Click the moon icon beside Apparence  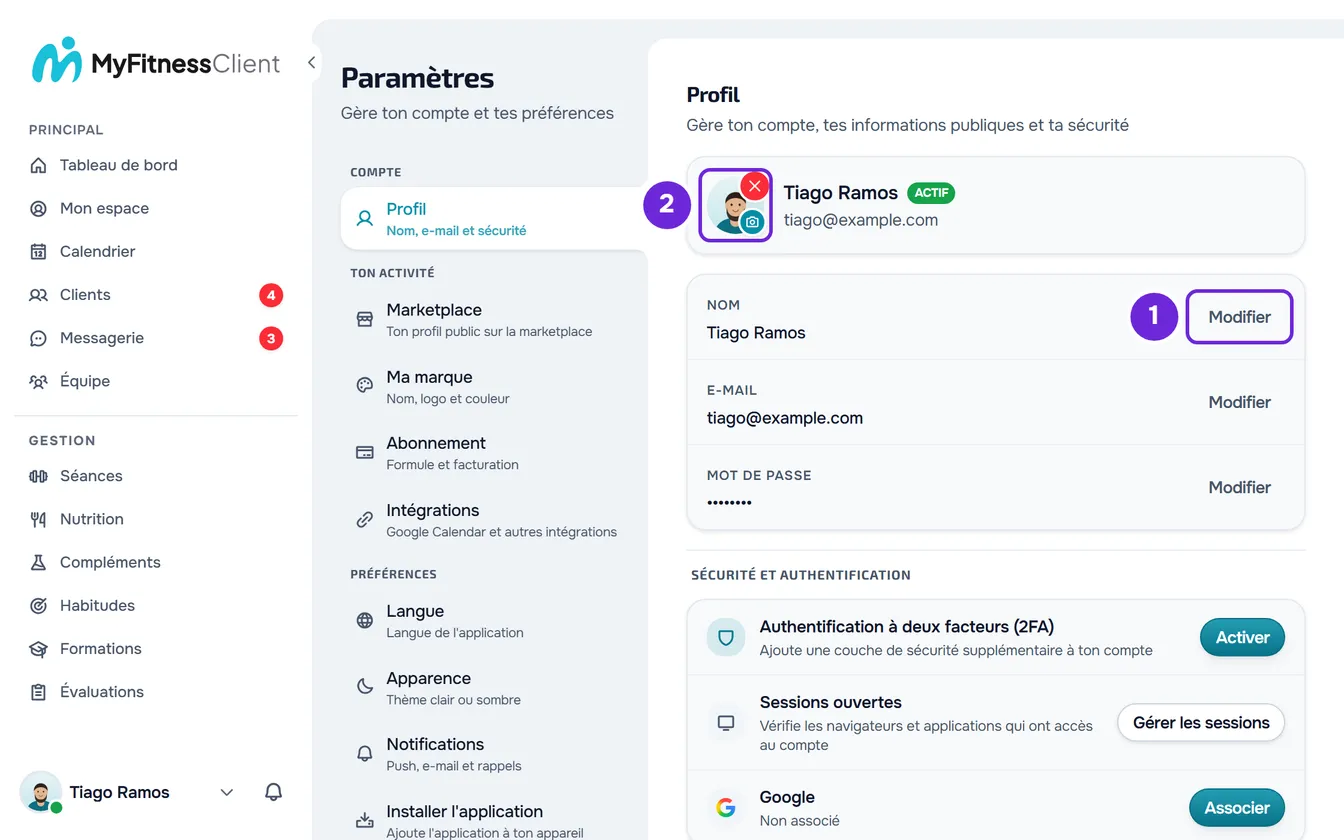tap(365, 687)
